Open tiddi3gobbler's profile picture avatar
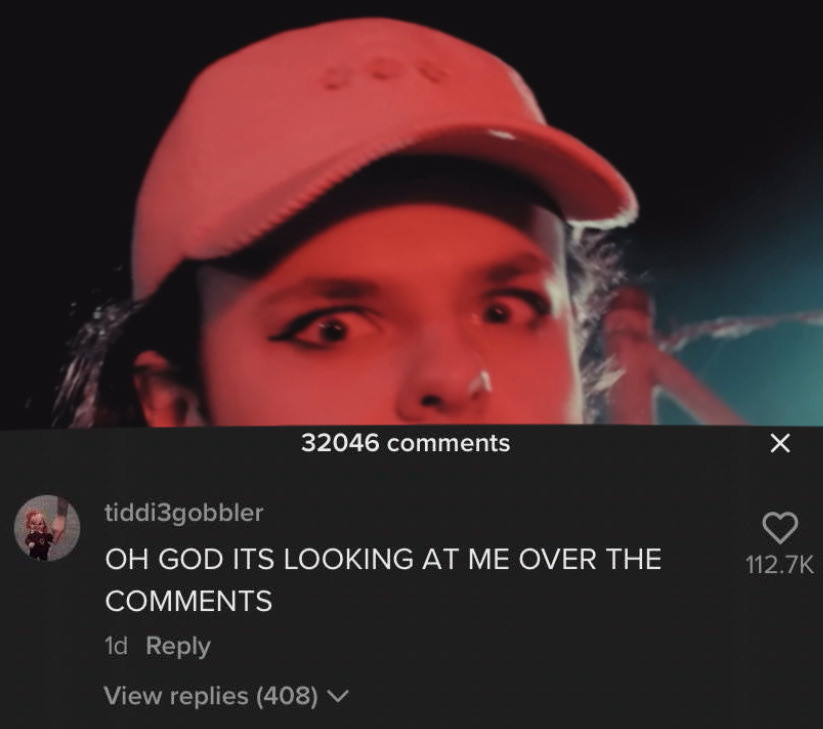This screenshot has width=823, height=729. (47, 528)
